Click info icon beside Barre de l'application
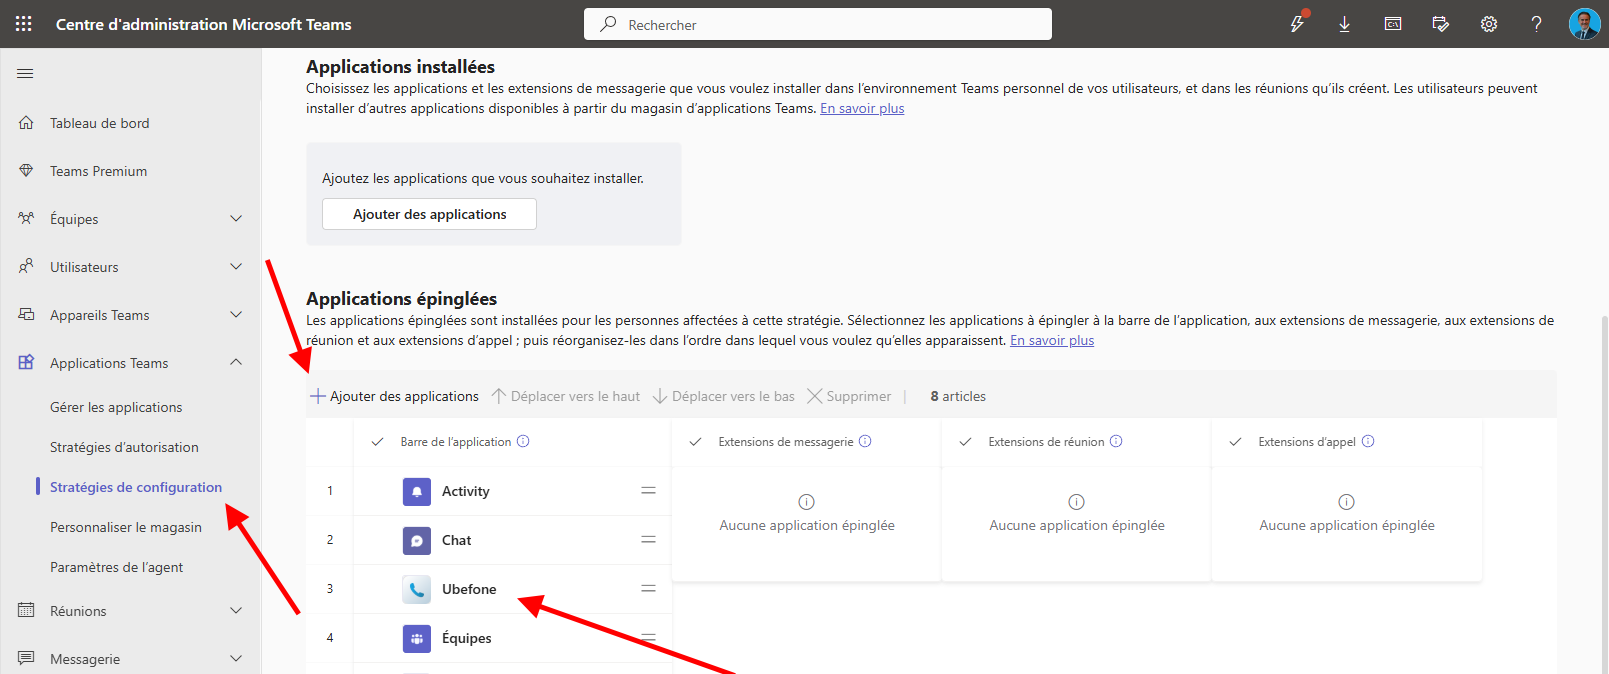This screenshot has height=674, width=1609. 523,441
